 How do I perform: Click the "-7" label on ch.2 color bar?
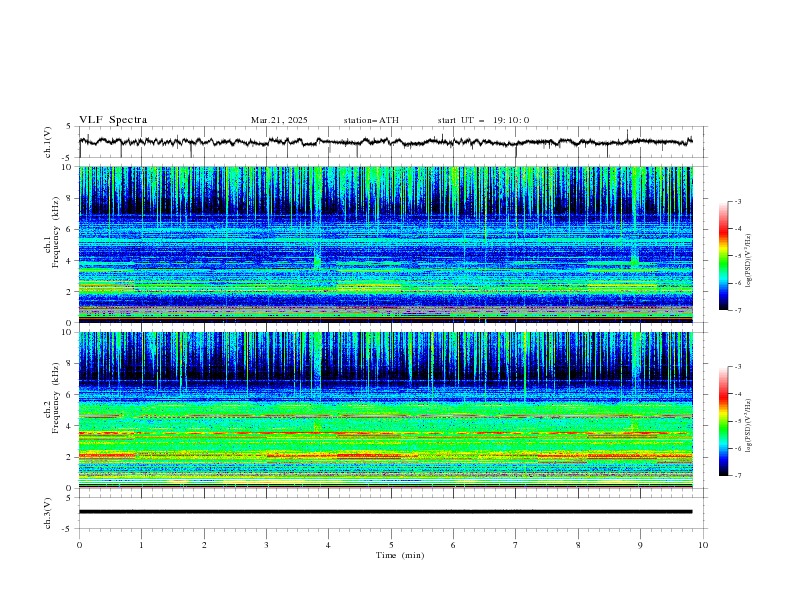point(738,476)
